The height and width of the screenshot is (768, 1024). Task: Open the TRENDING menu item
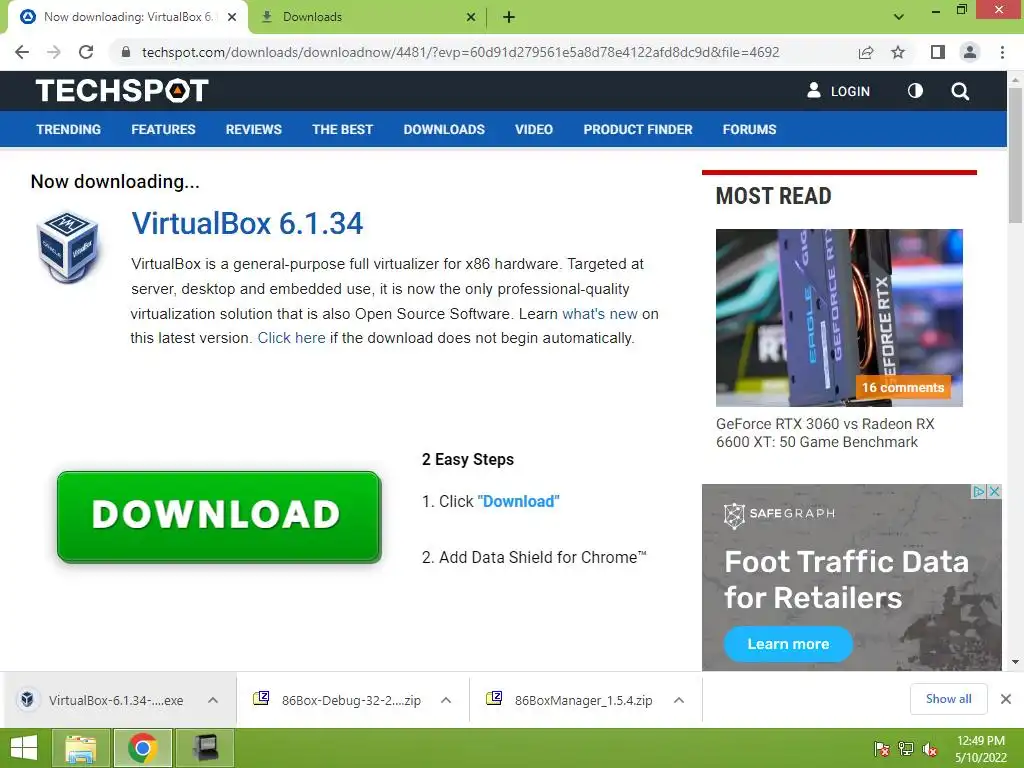tap(69, 129)
